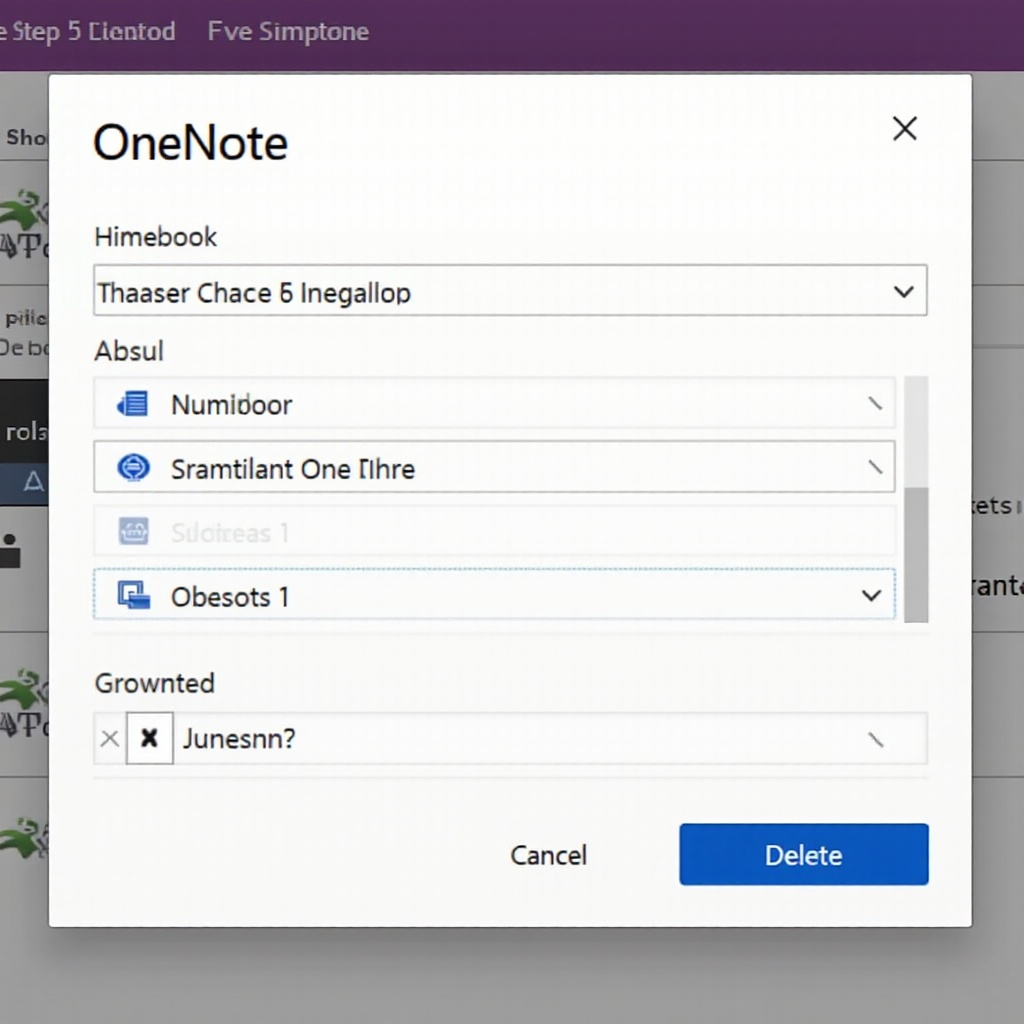Click the list's vertical scrollbar thumb

tap(916, 554)
